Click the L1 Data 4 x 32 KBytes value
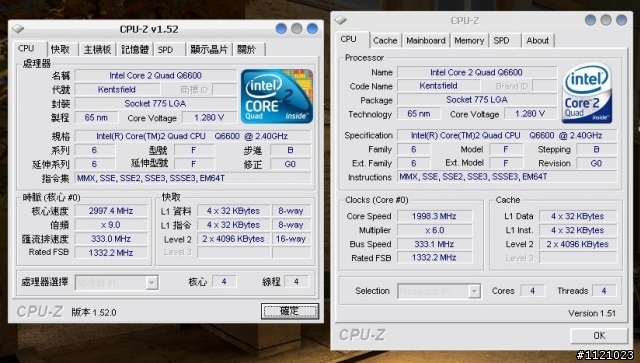This screenshot has width=640, height=363. (578, 216)
